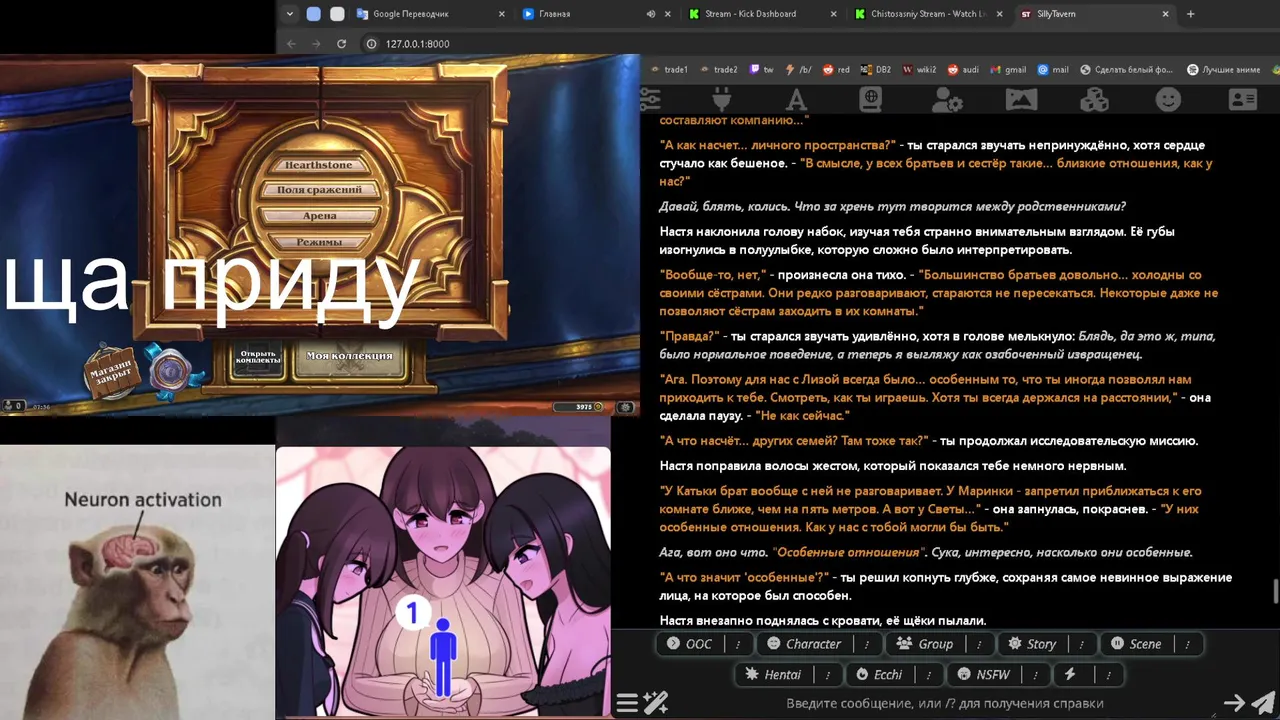Click the Character quick reply button
The image size is (1280, 720).
click(x=805, y=644)
